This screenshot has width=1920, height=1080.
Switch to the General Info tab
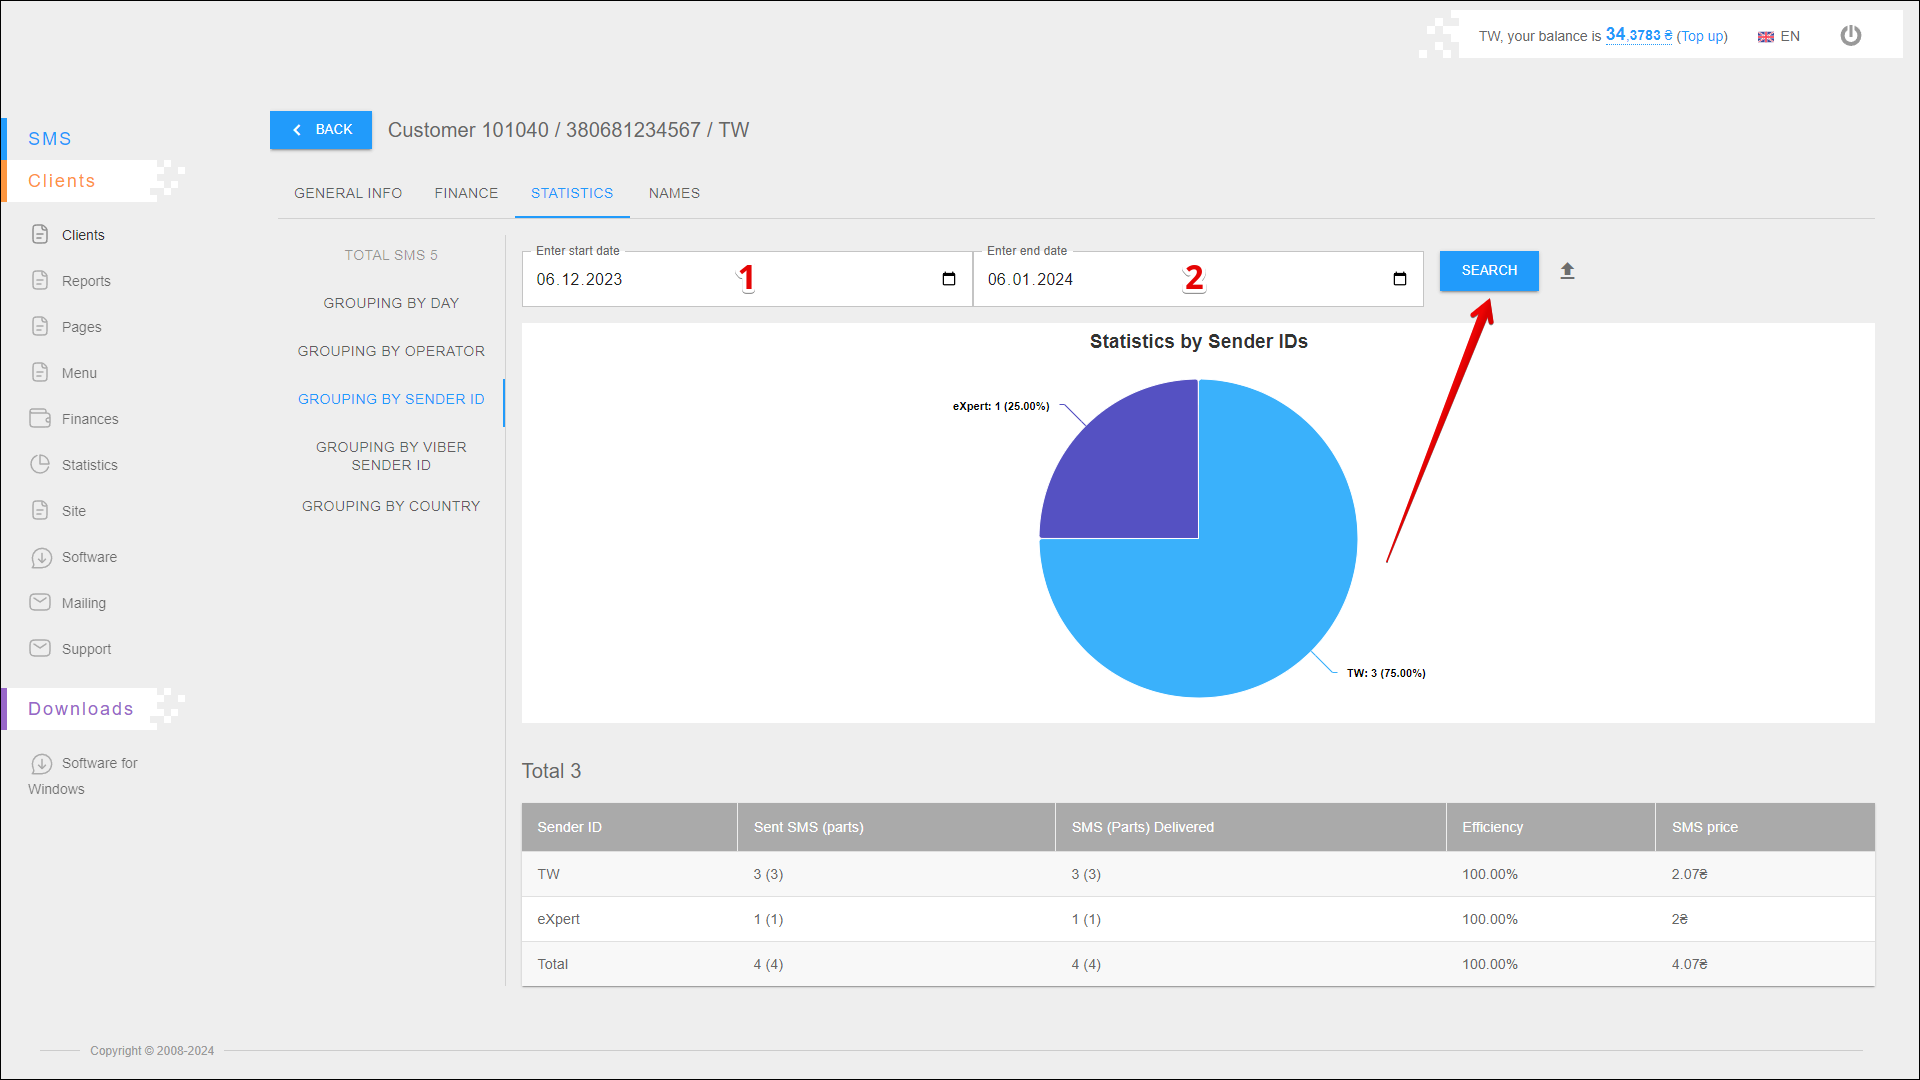coord(348,193)
